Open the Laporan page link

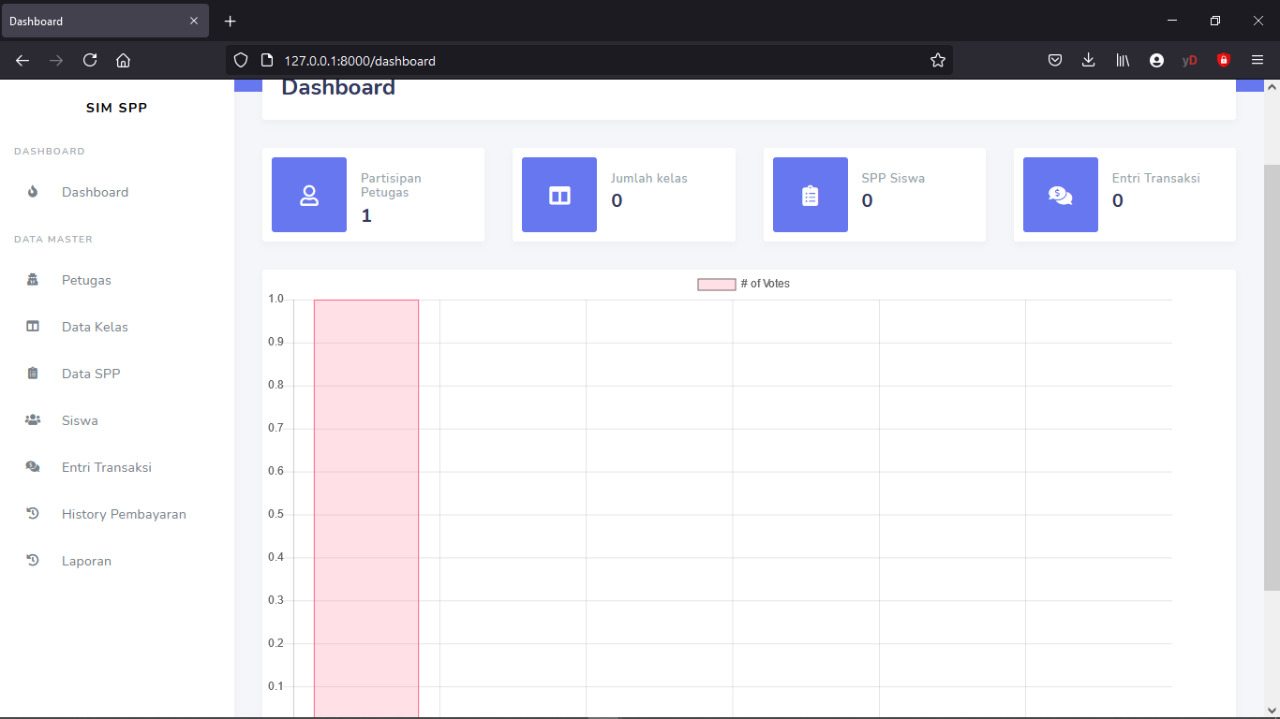click(x=86, y=561)
